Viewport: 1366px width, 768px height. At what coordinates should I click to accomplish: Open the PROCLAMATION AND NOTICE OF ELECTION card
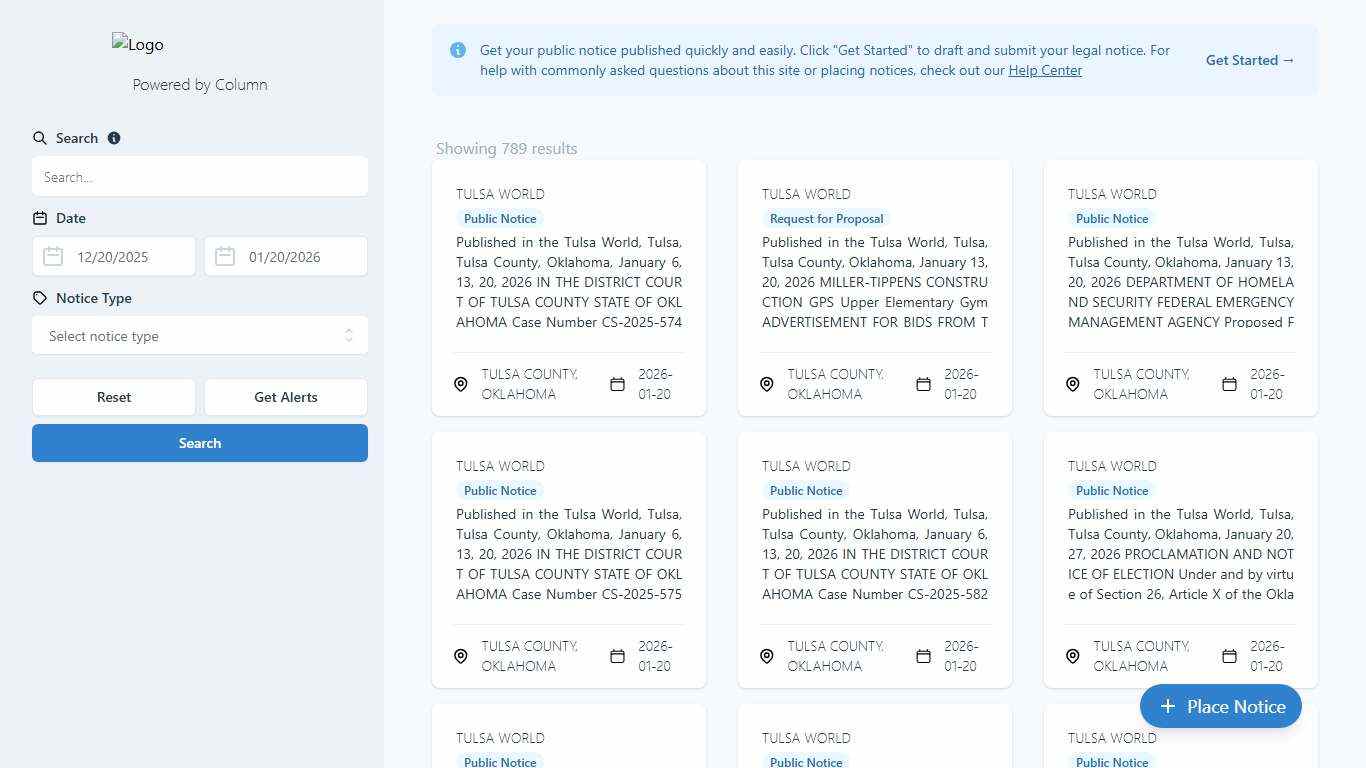pyautogui.click(x=1180, y=554)
